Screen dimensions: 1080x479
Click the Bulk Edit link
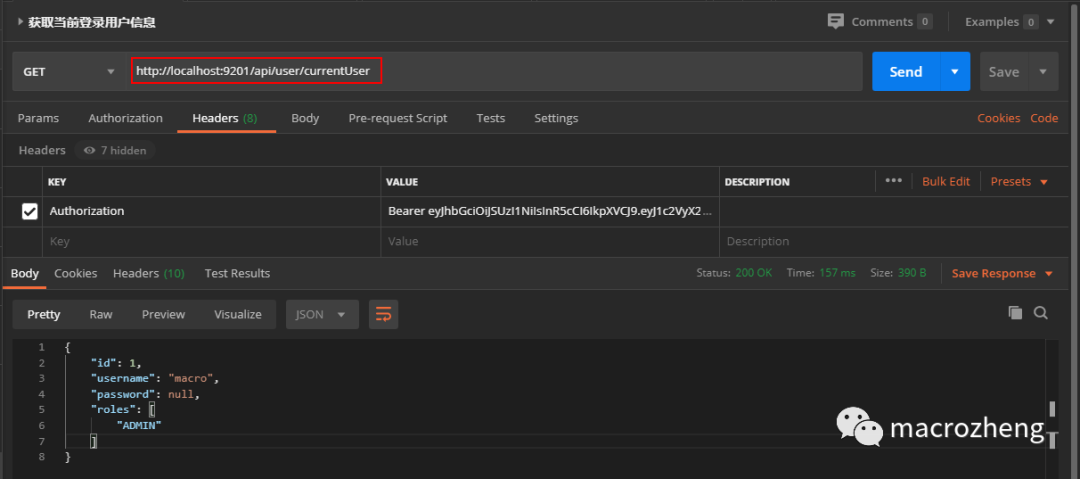coord(946,181)
